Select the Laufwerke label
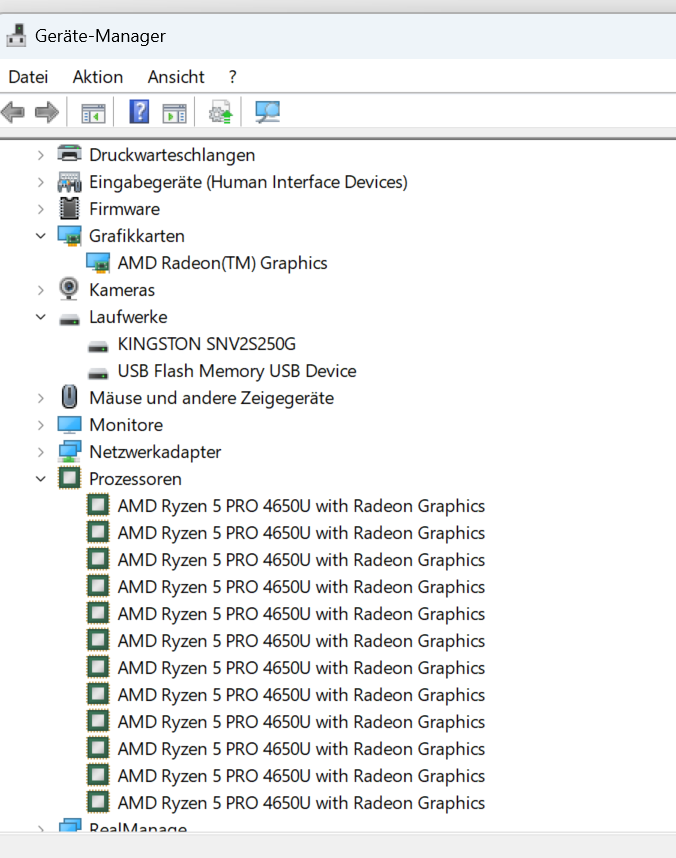The height and width of the screenshot is (858, 676). click(128, 317)
